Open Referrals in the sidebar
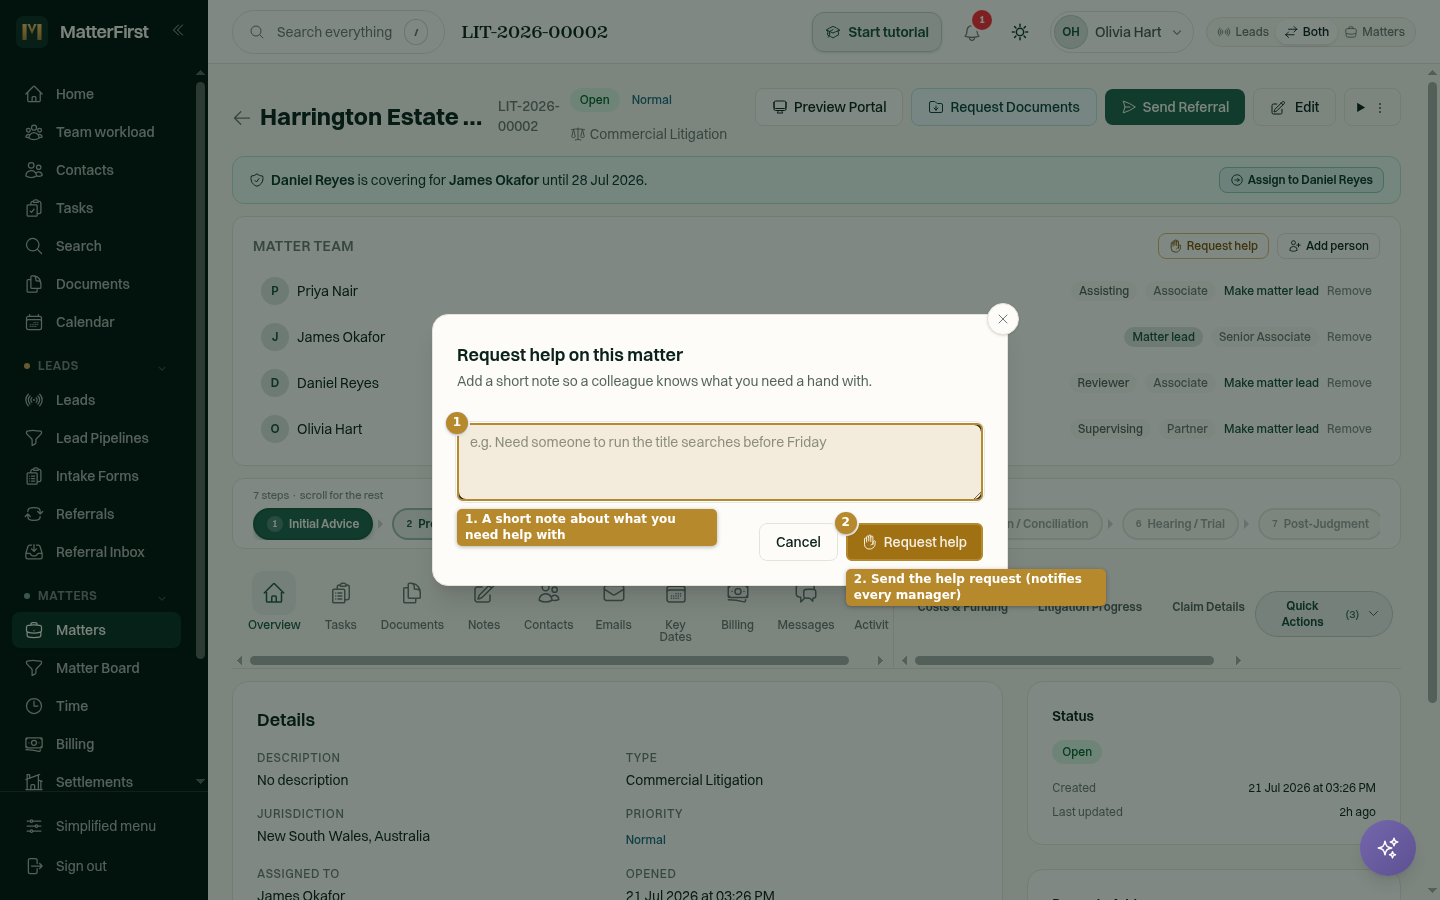This screenshot has height=900, width=1440. (x=97, y=514)
